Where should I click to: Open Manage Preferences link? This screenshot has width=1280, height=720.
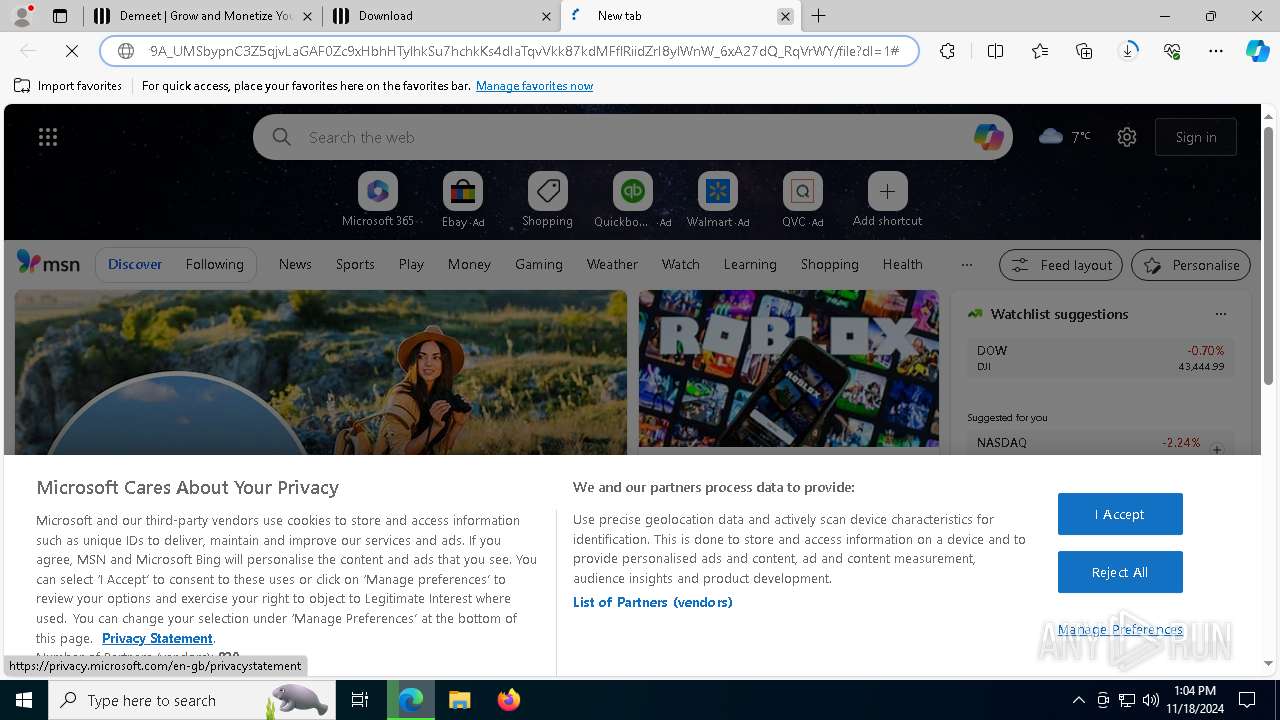[1120, 629]
